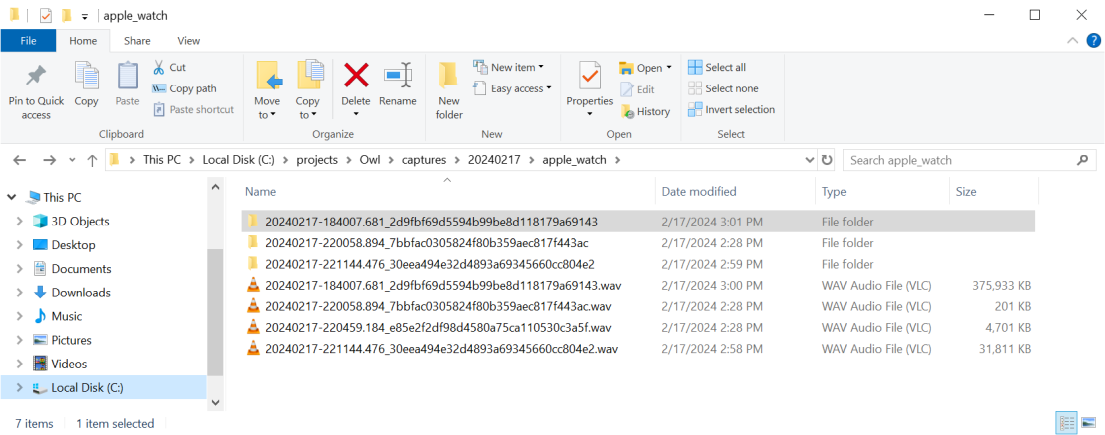This screenshot has width=1105, height=435.
Task: Click Copy path in Clipboard group
Action: (184, 89)
